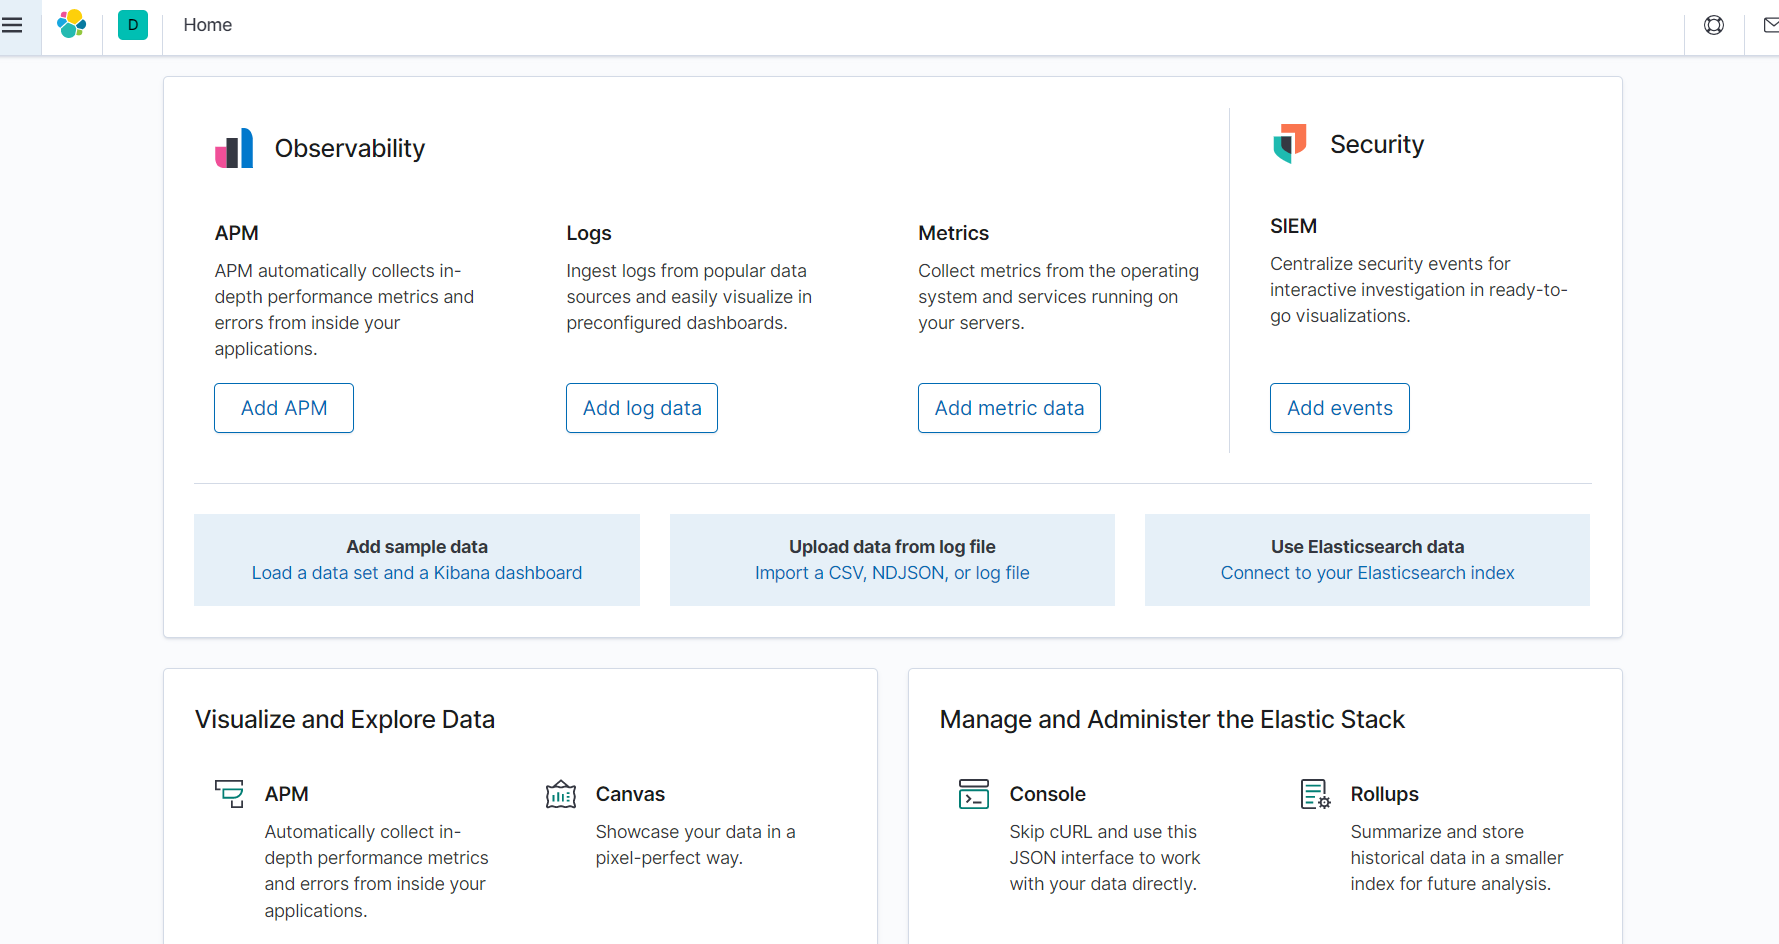
Task: Click the Canvas icon
Action: coord(561,794)
